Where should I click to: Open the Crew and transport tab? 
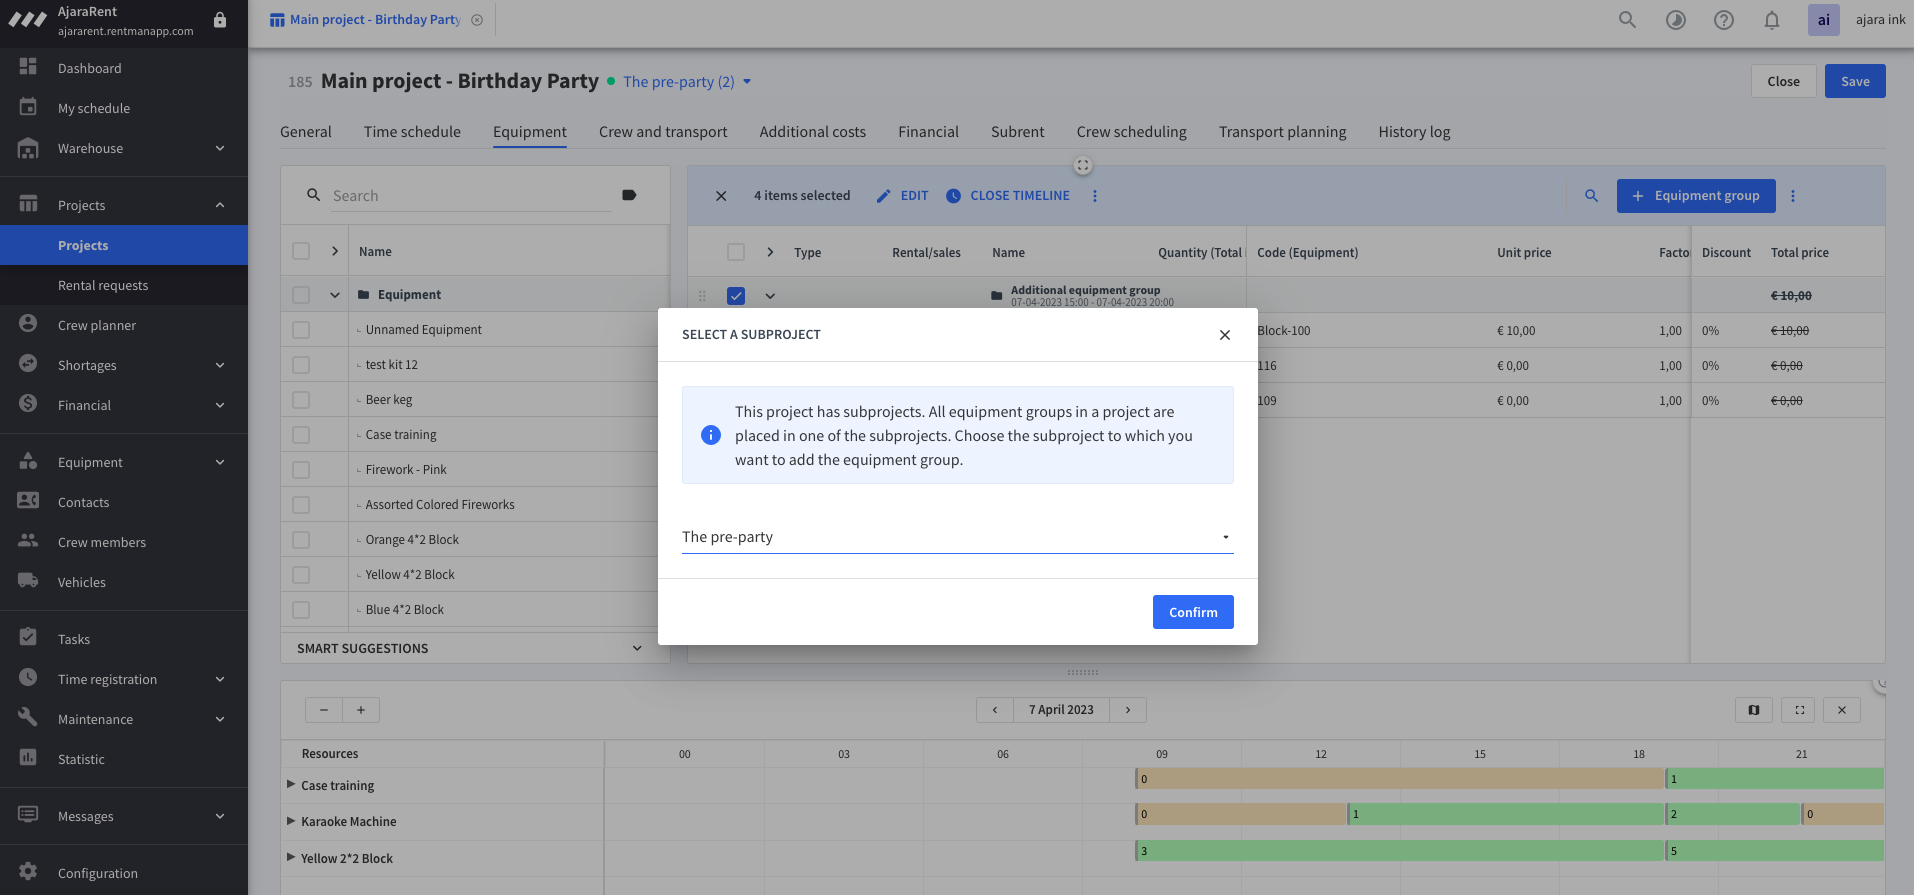pyautogui.click(x=663, y=132)
